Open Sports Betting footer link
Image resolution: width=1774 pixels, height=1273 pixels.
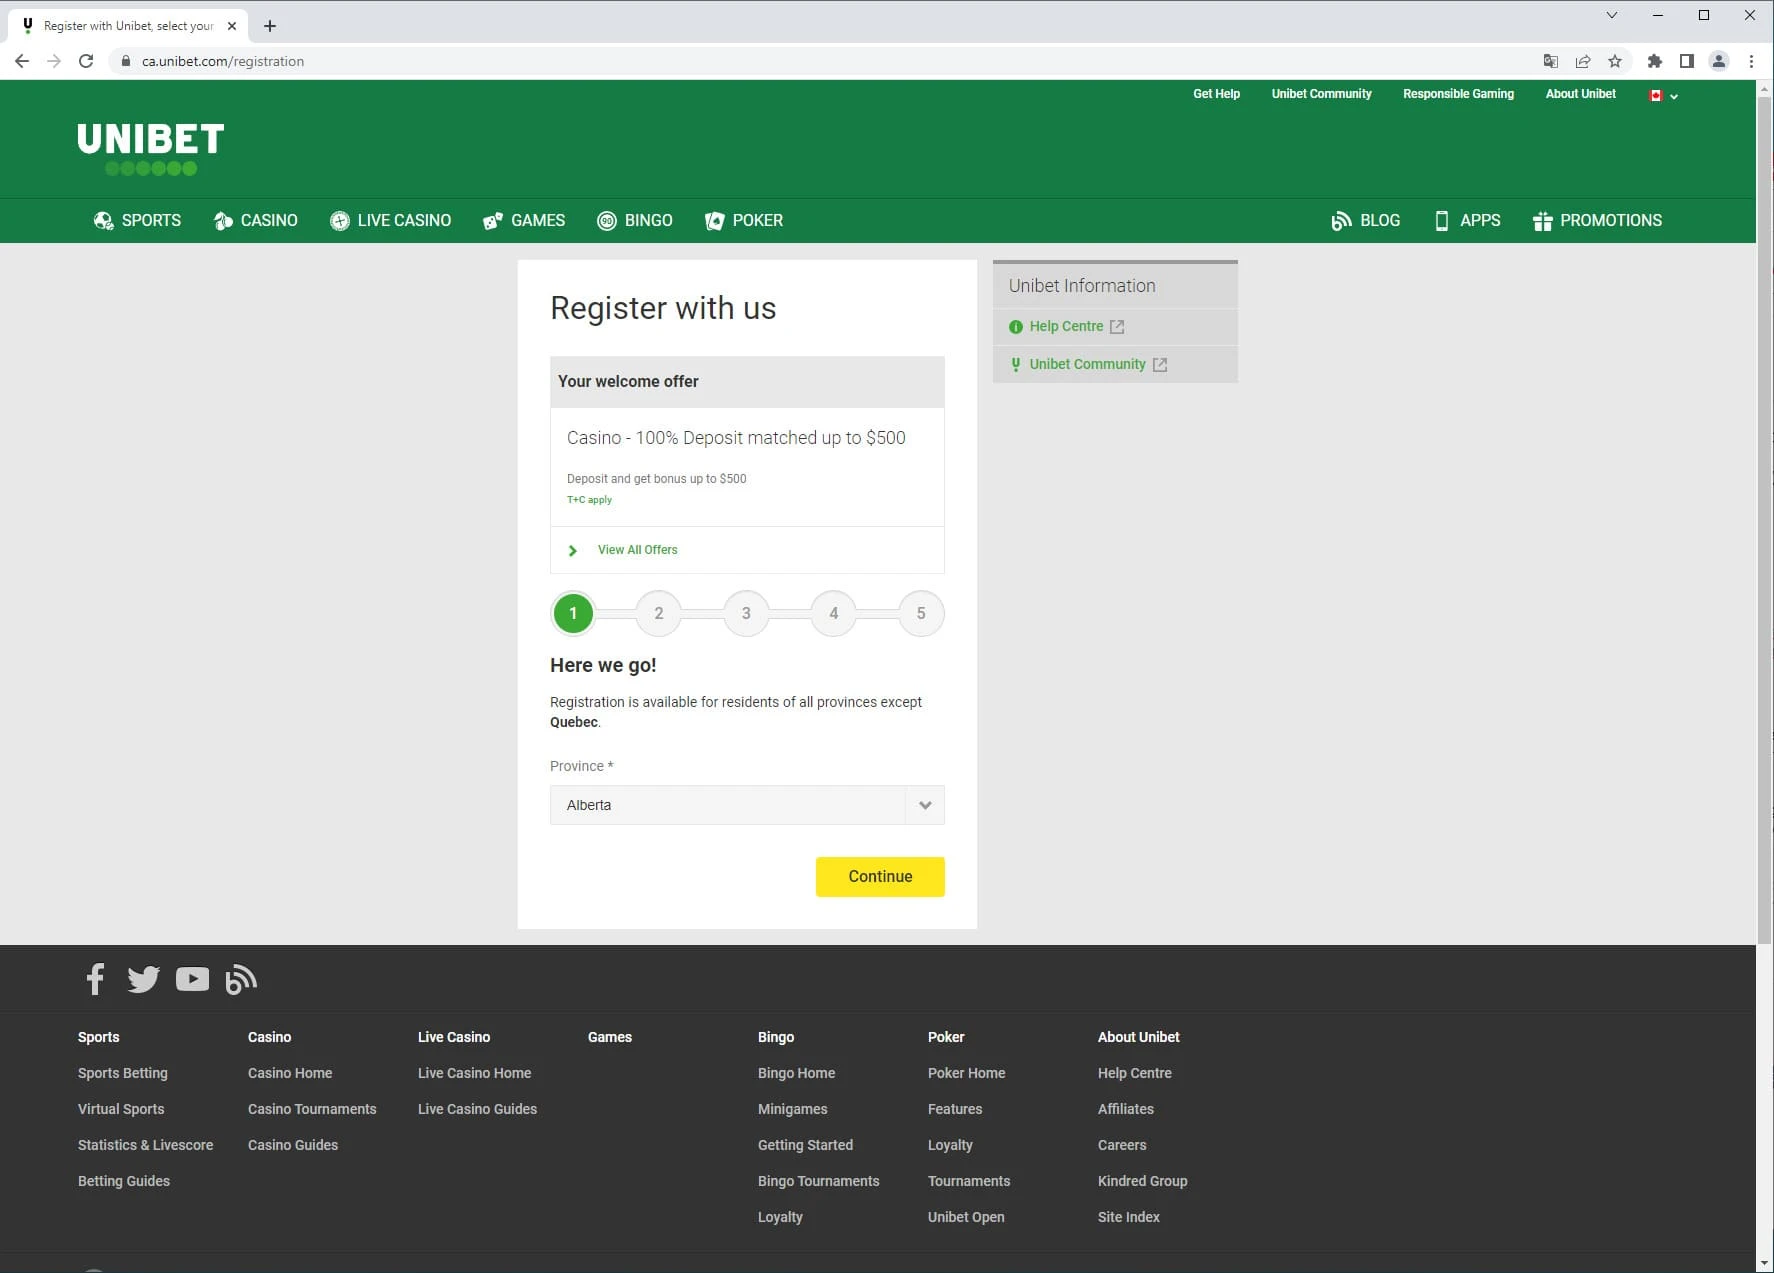click(123, 1073)
